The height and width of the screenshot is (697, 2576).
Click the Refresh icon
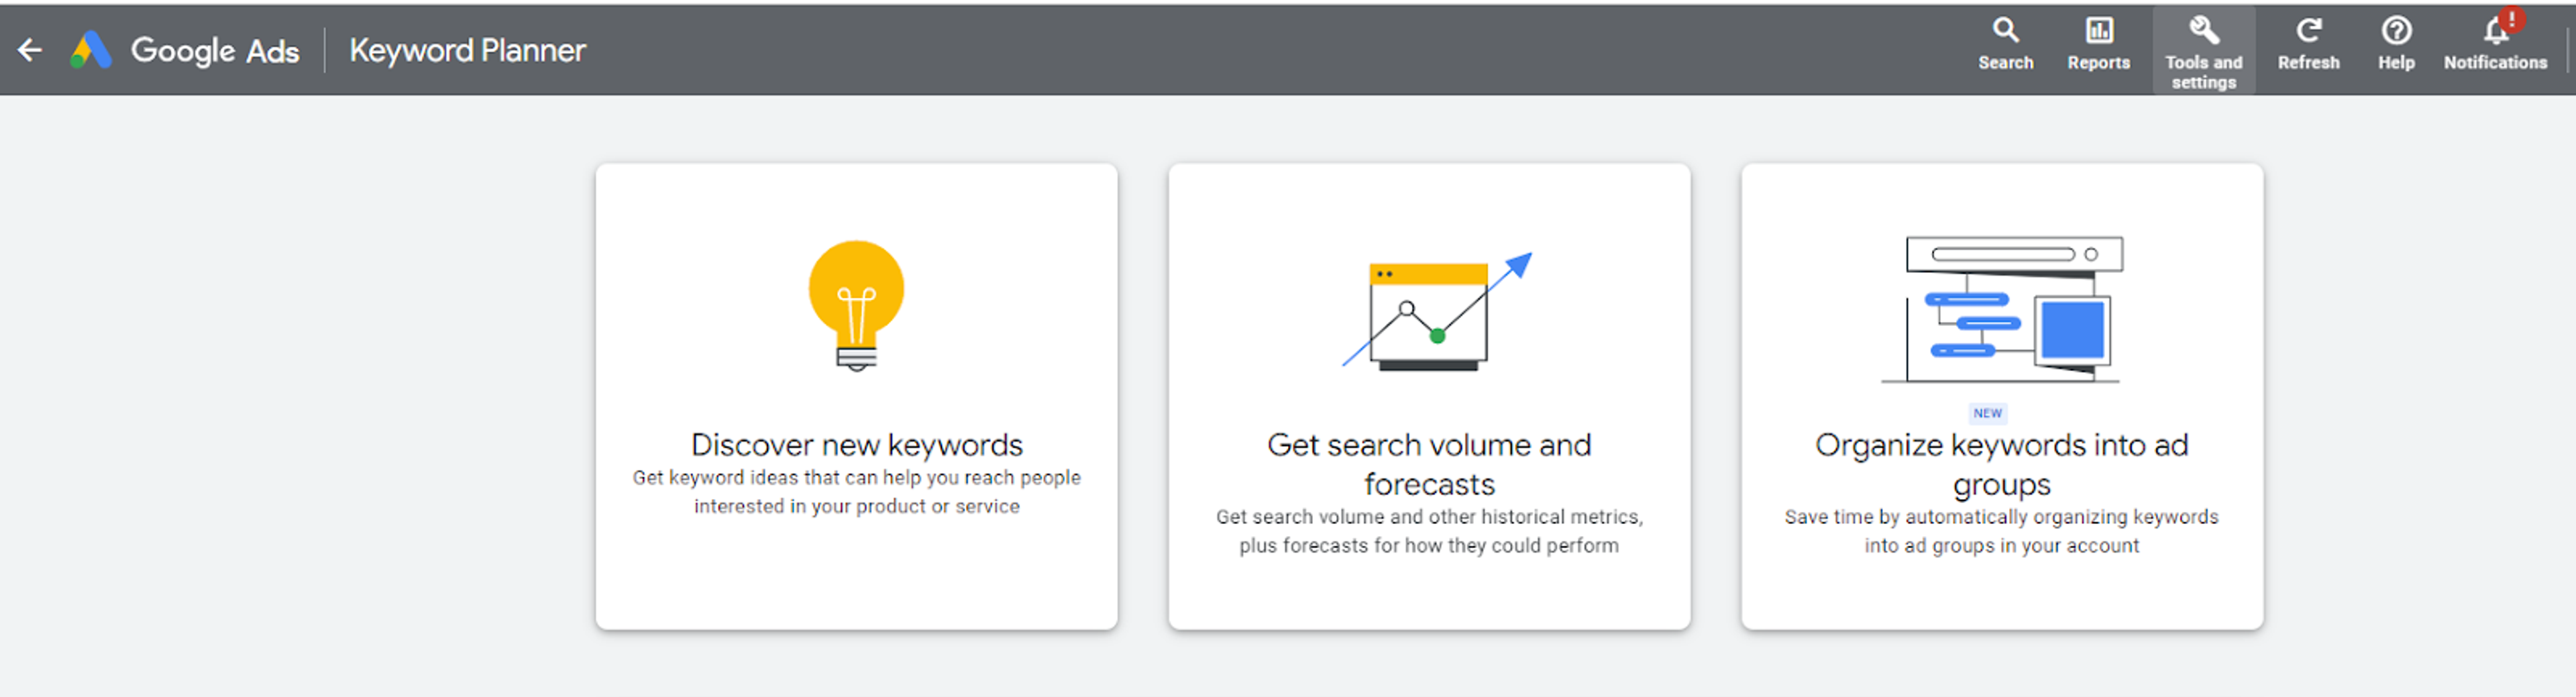click(2308, 30)
